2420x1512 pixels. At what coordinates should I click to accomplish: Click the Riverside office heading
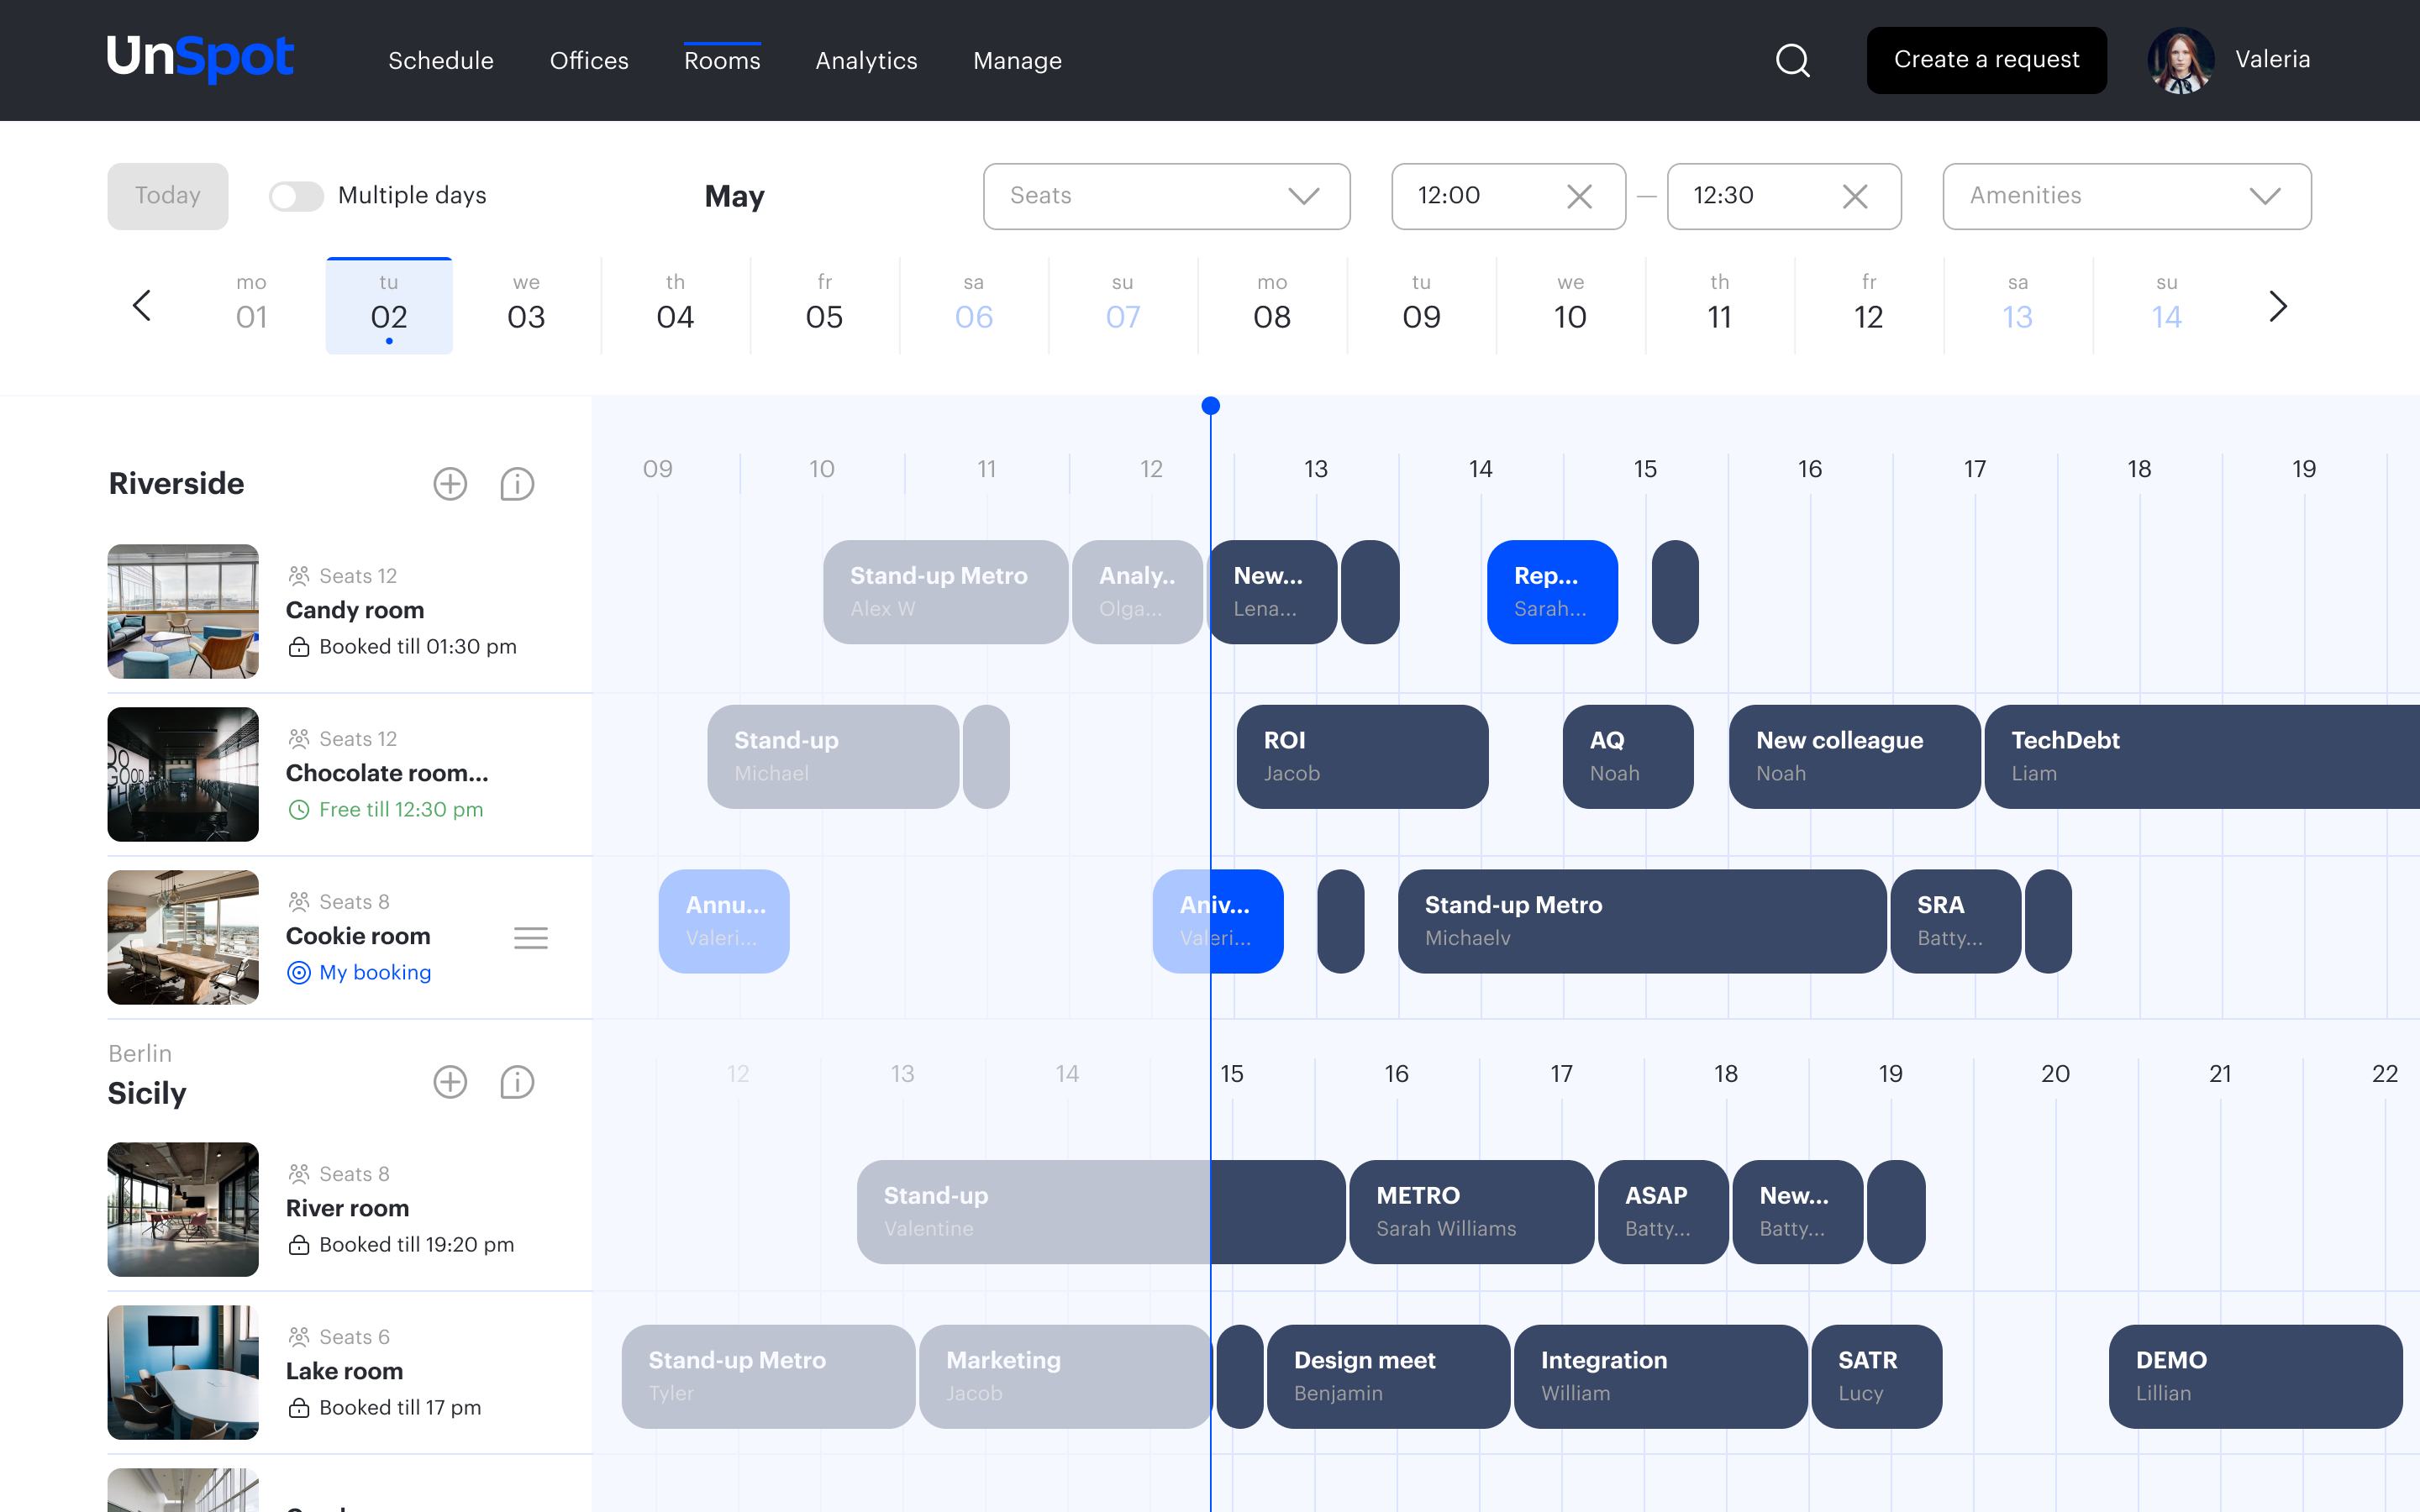coord(176,484)
